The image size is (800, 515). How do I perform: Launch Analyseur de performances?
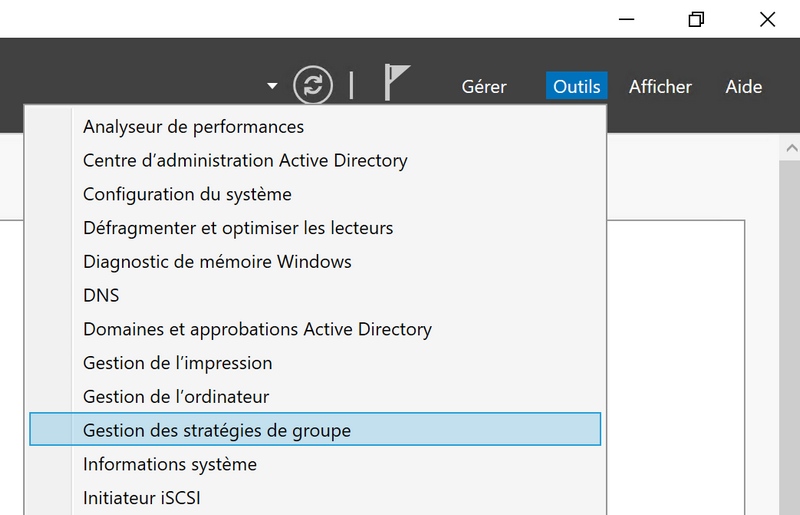pyautogui.click(x=193, y=127)
